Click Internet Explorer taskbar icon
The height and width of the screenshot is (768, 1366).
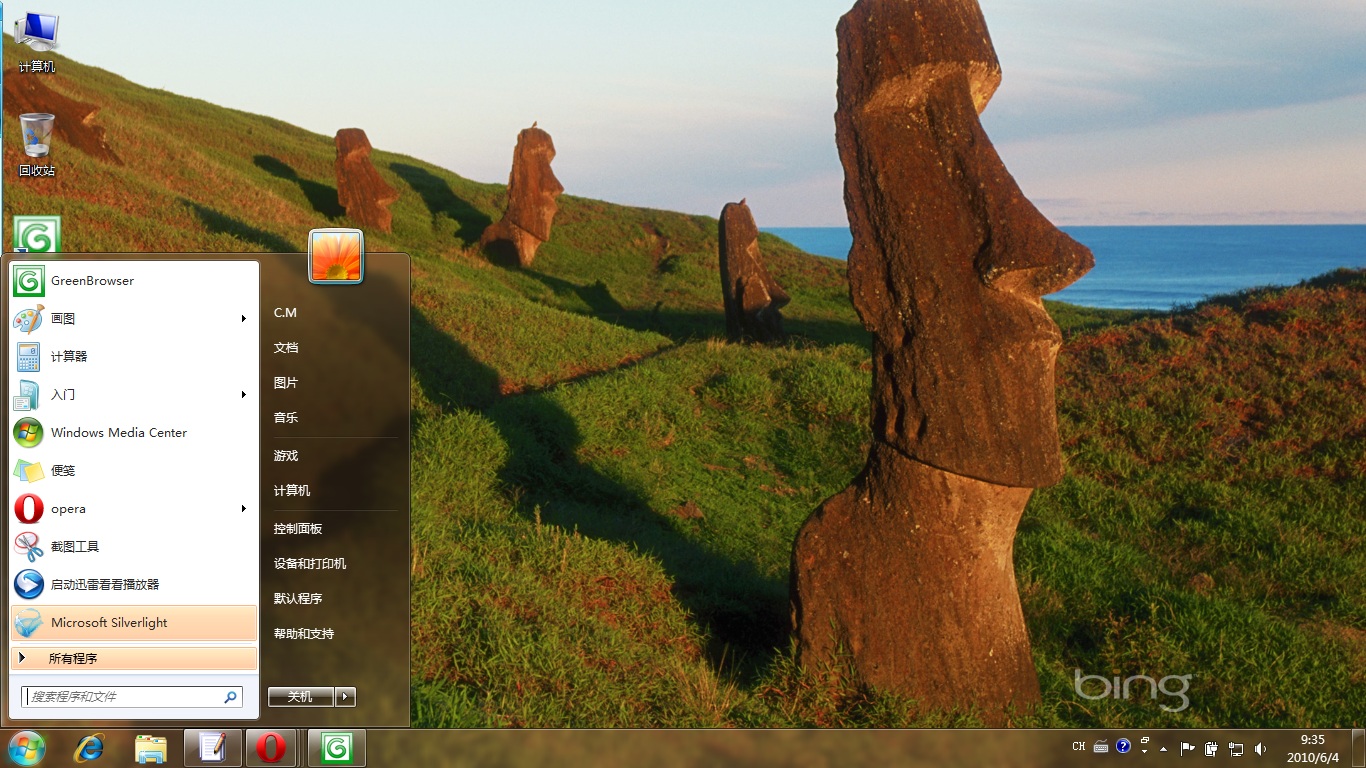[x=89, y=748]
